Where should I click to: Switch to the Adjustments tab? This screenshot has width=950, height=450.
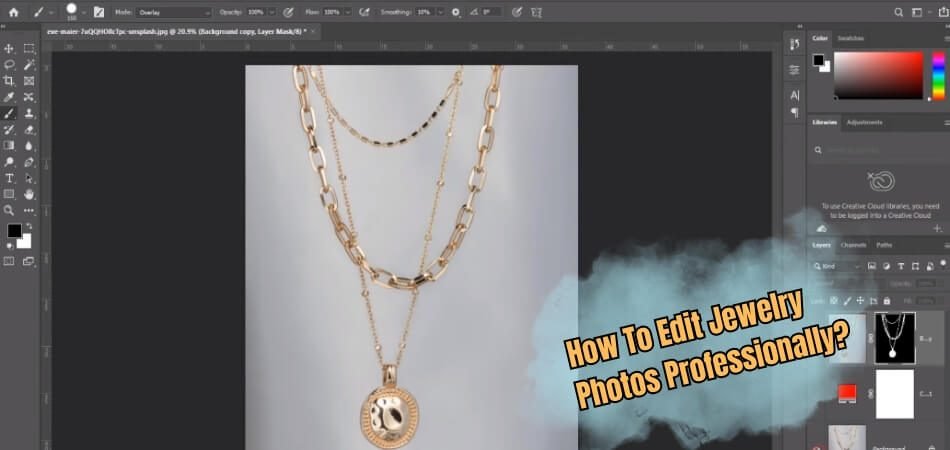[x=864, y=122]
